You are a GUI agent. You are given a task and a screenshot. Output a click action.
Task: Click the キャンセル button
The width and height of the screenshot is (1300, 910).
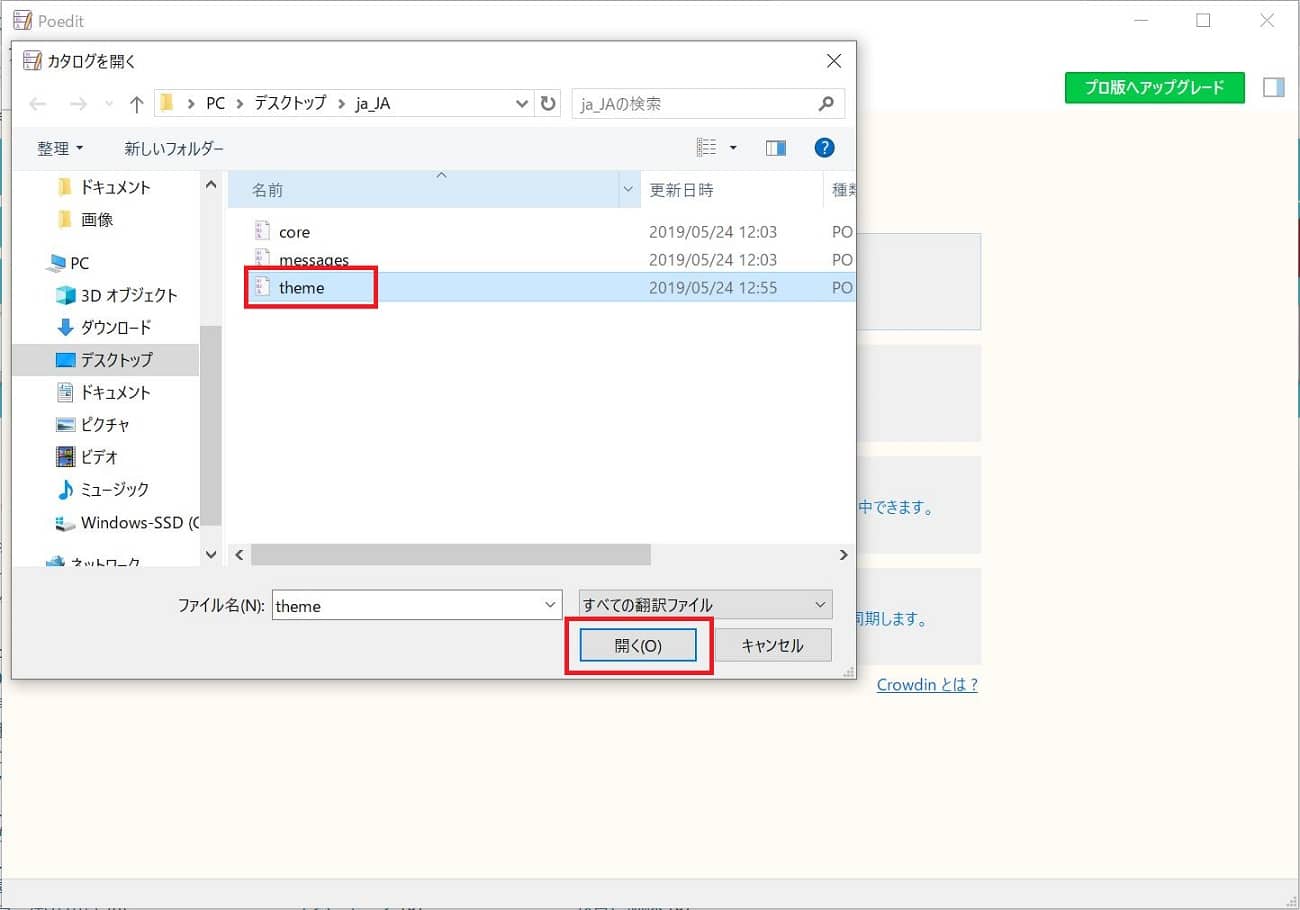point(772,646)
